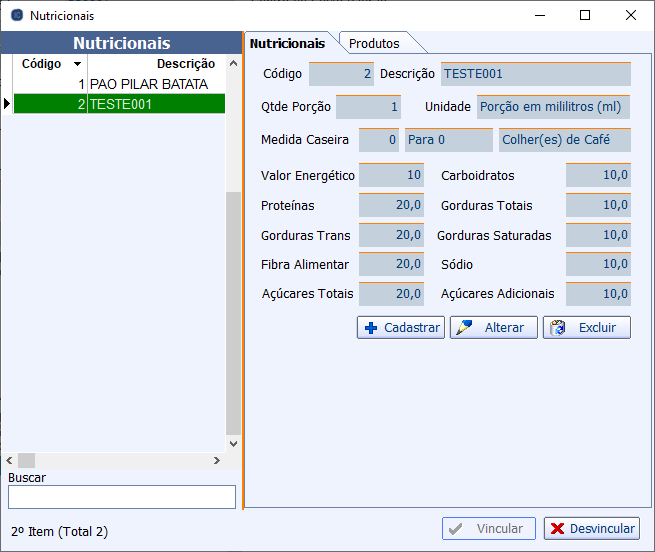This screenshot has width=655, height=552.
Task: Click the trash icon on Excluir button
Action: [558, 328]
